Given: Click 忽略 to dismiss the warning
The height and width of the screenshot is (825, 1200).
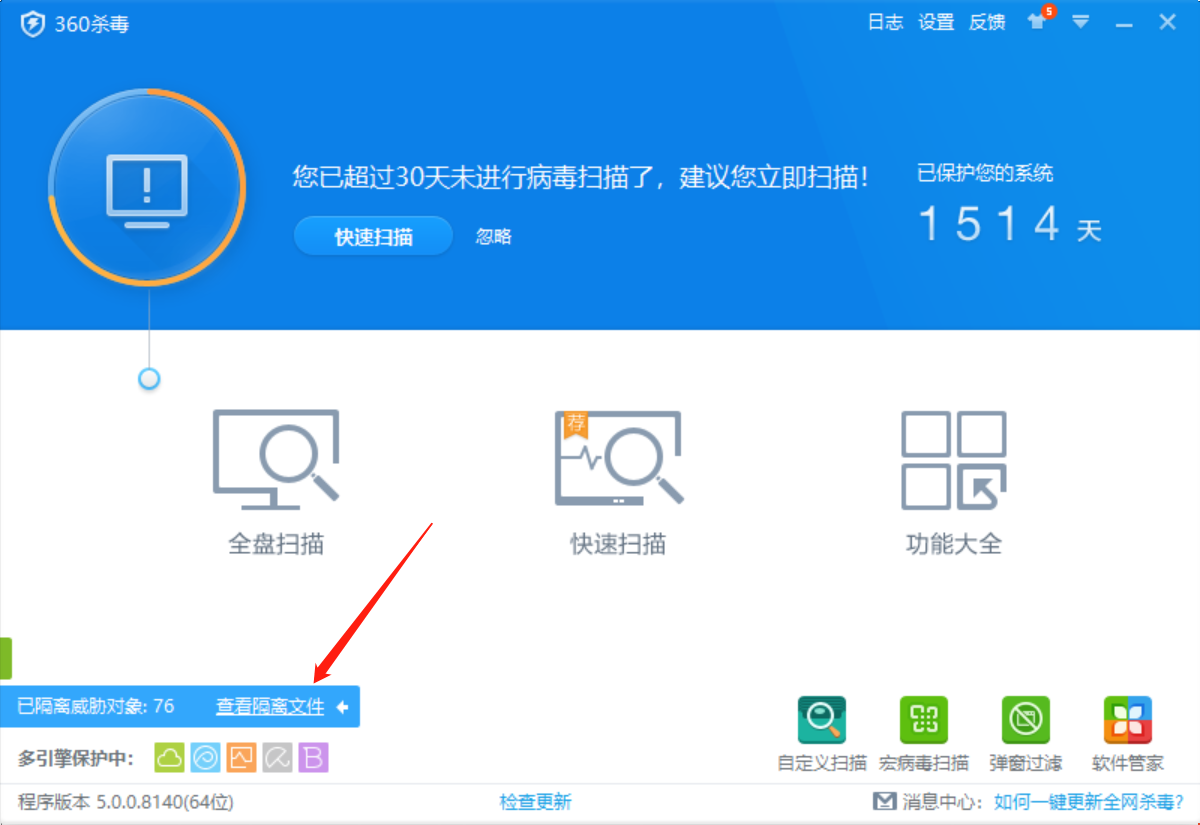Looking at the screenshot, I should click(x=493, y=236).
